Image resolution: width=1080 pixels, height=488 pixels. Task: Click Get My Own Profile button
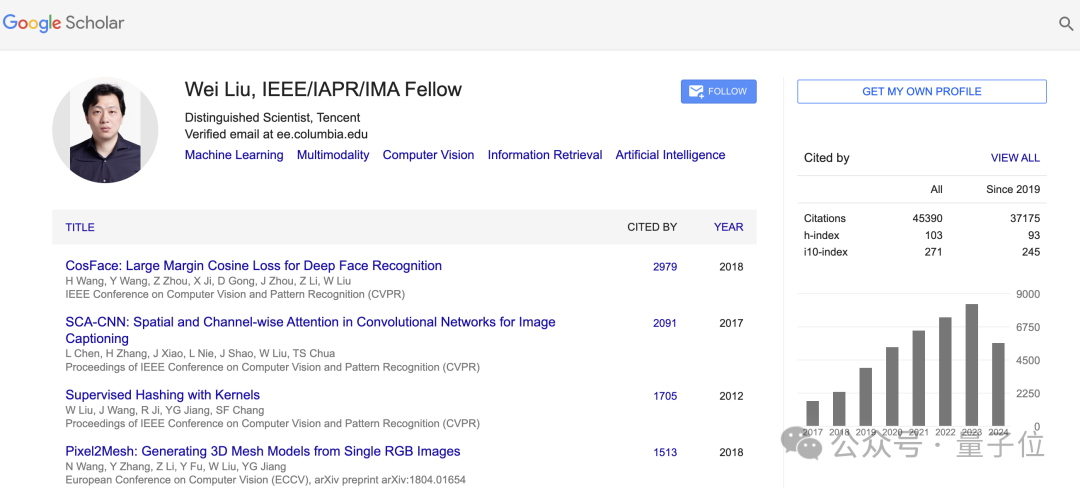pyautogui.click(x=921, y=91)
